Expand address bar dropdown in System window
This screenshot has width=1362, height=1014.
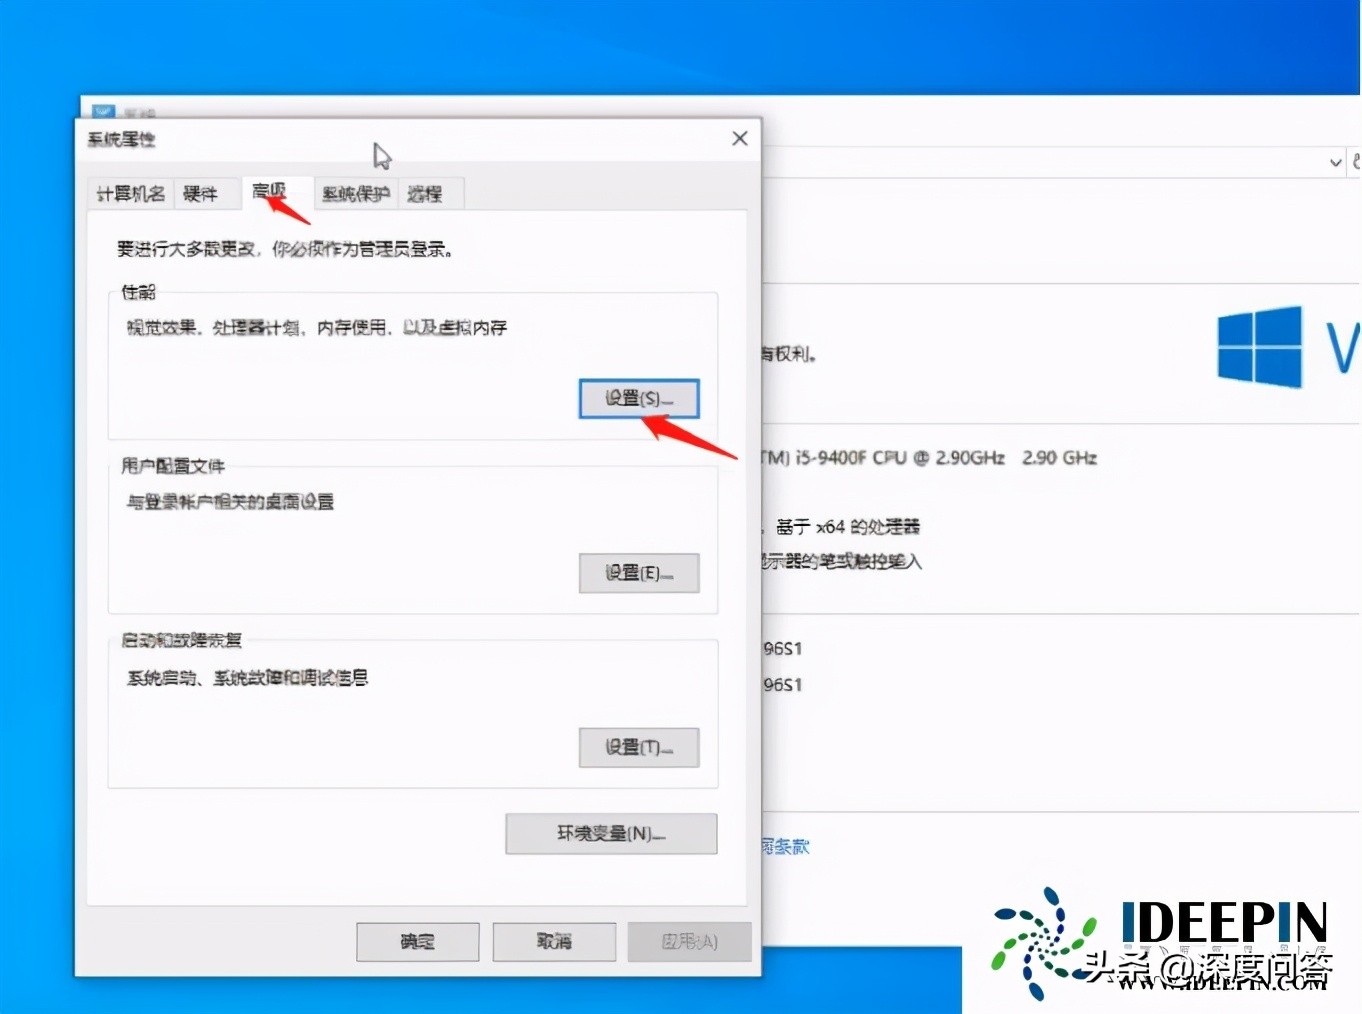click(x=1335, y=162)
